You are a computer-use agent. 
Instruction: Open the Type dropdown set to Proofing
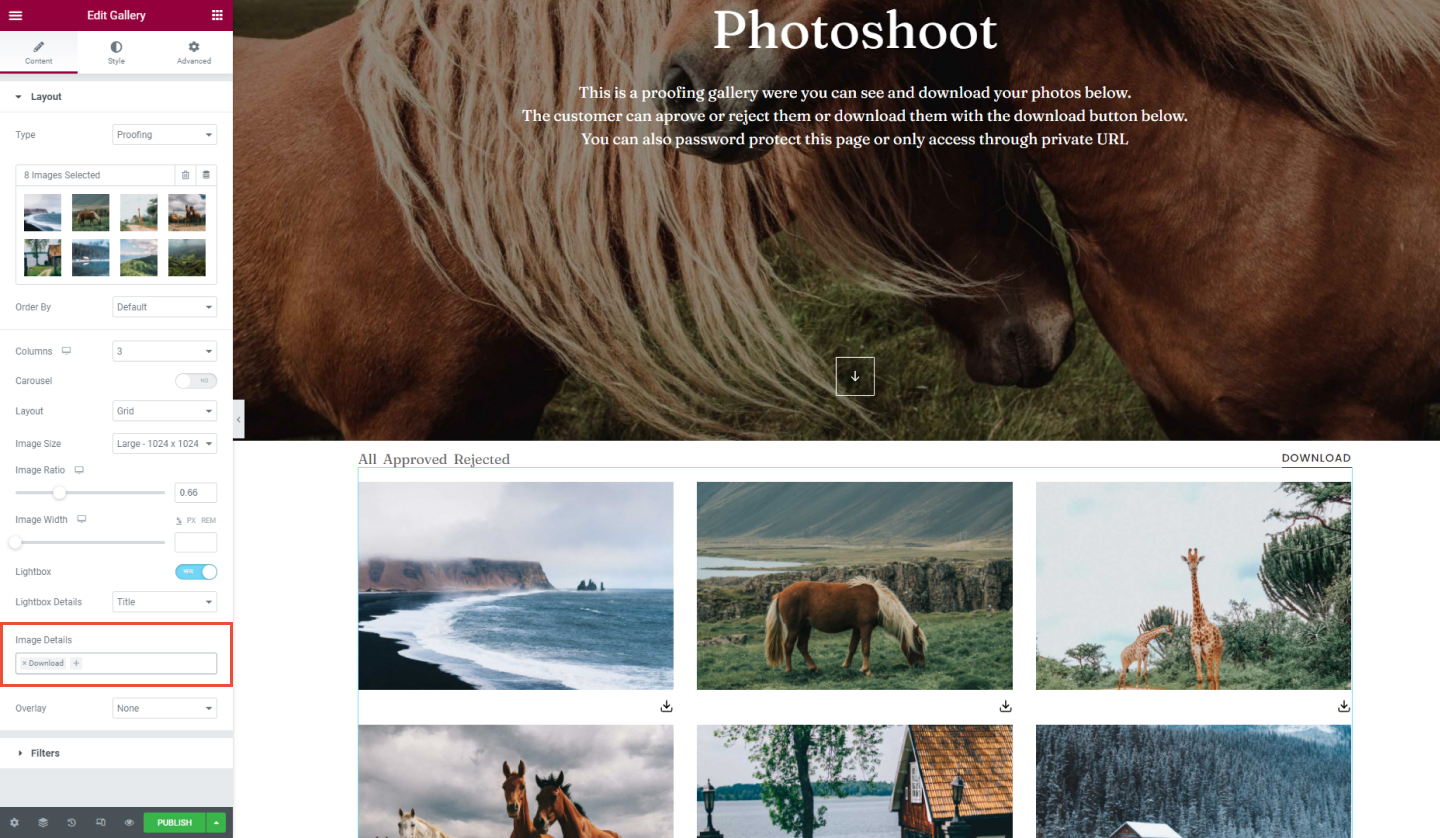165,135
